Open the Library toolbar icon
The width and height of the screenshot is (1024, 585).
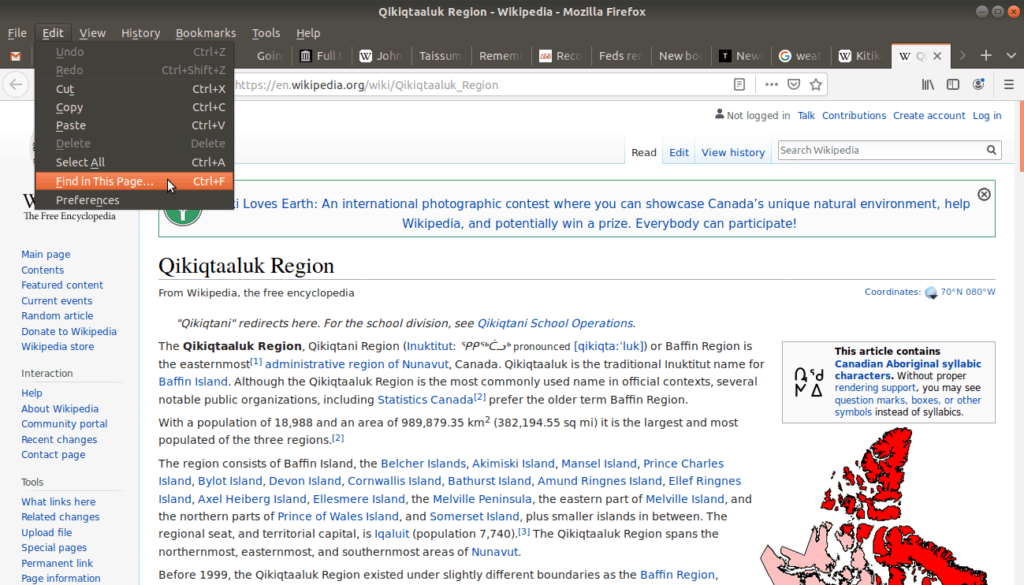tap(928, 84)
